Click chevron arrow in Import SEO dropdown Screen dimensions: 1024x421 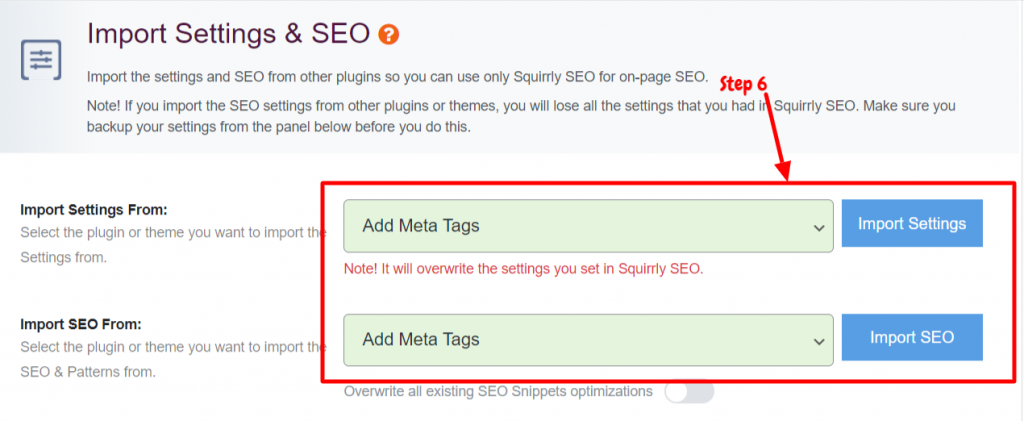point(818,341)
